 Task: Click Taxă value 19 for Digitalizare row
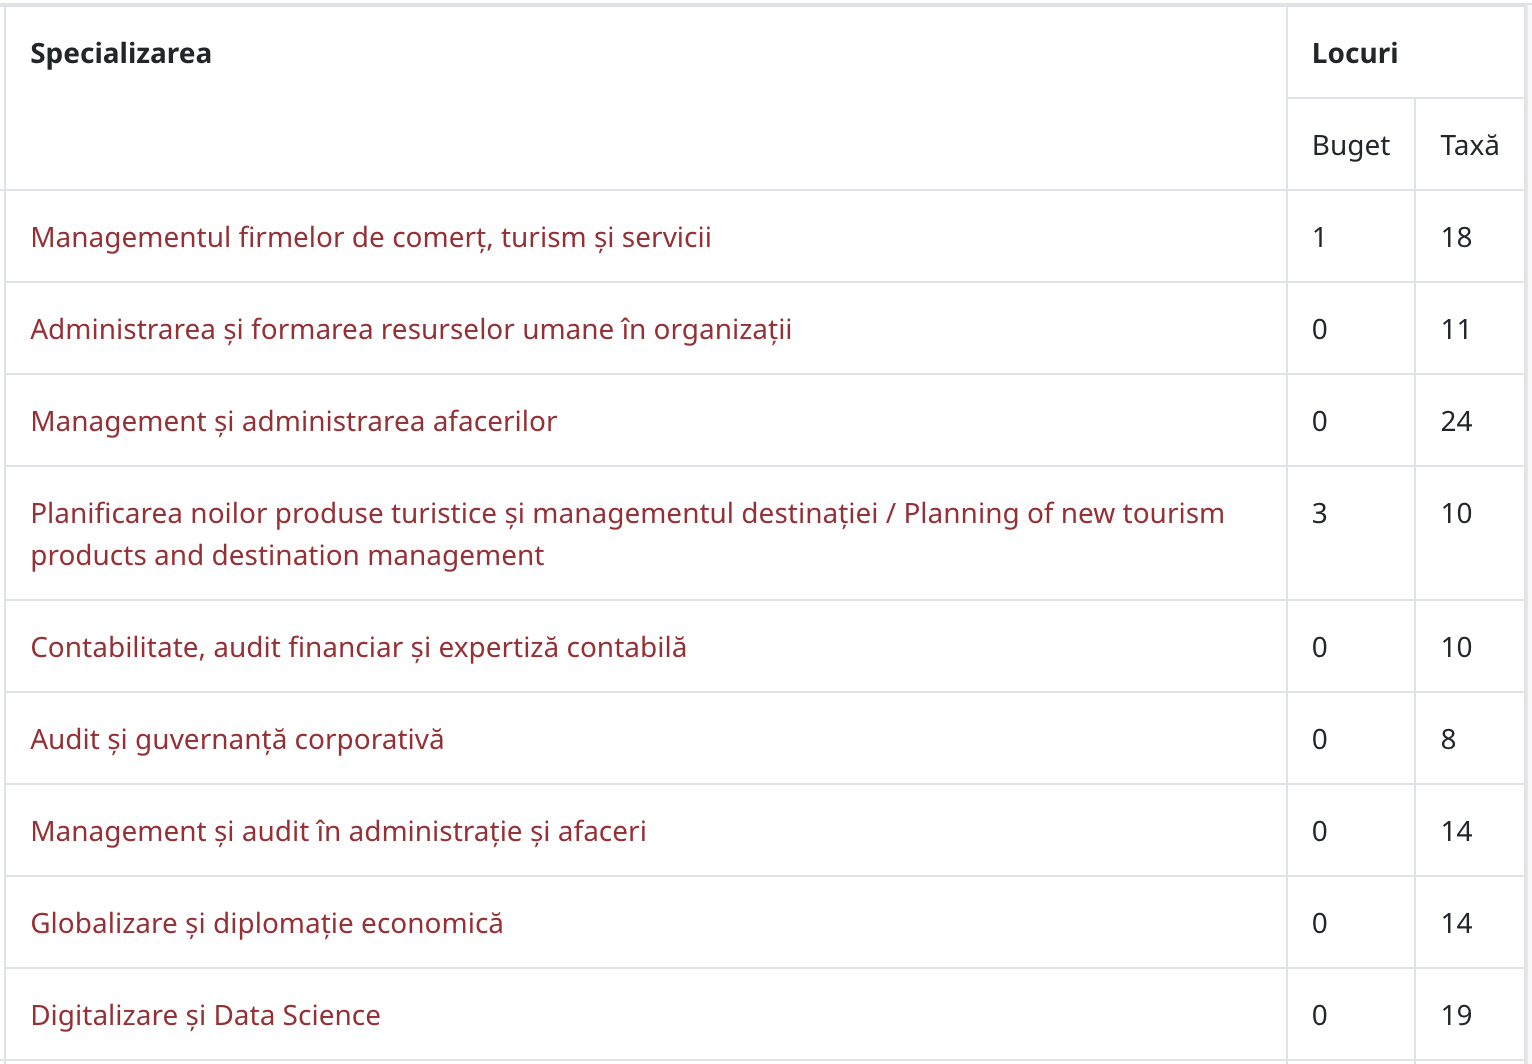pyautogui.click(x=1457, y=1015)
